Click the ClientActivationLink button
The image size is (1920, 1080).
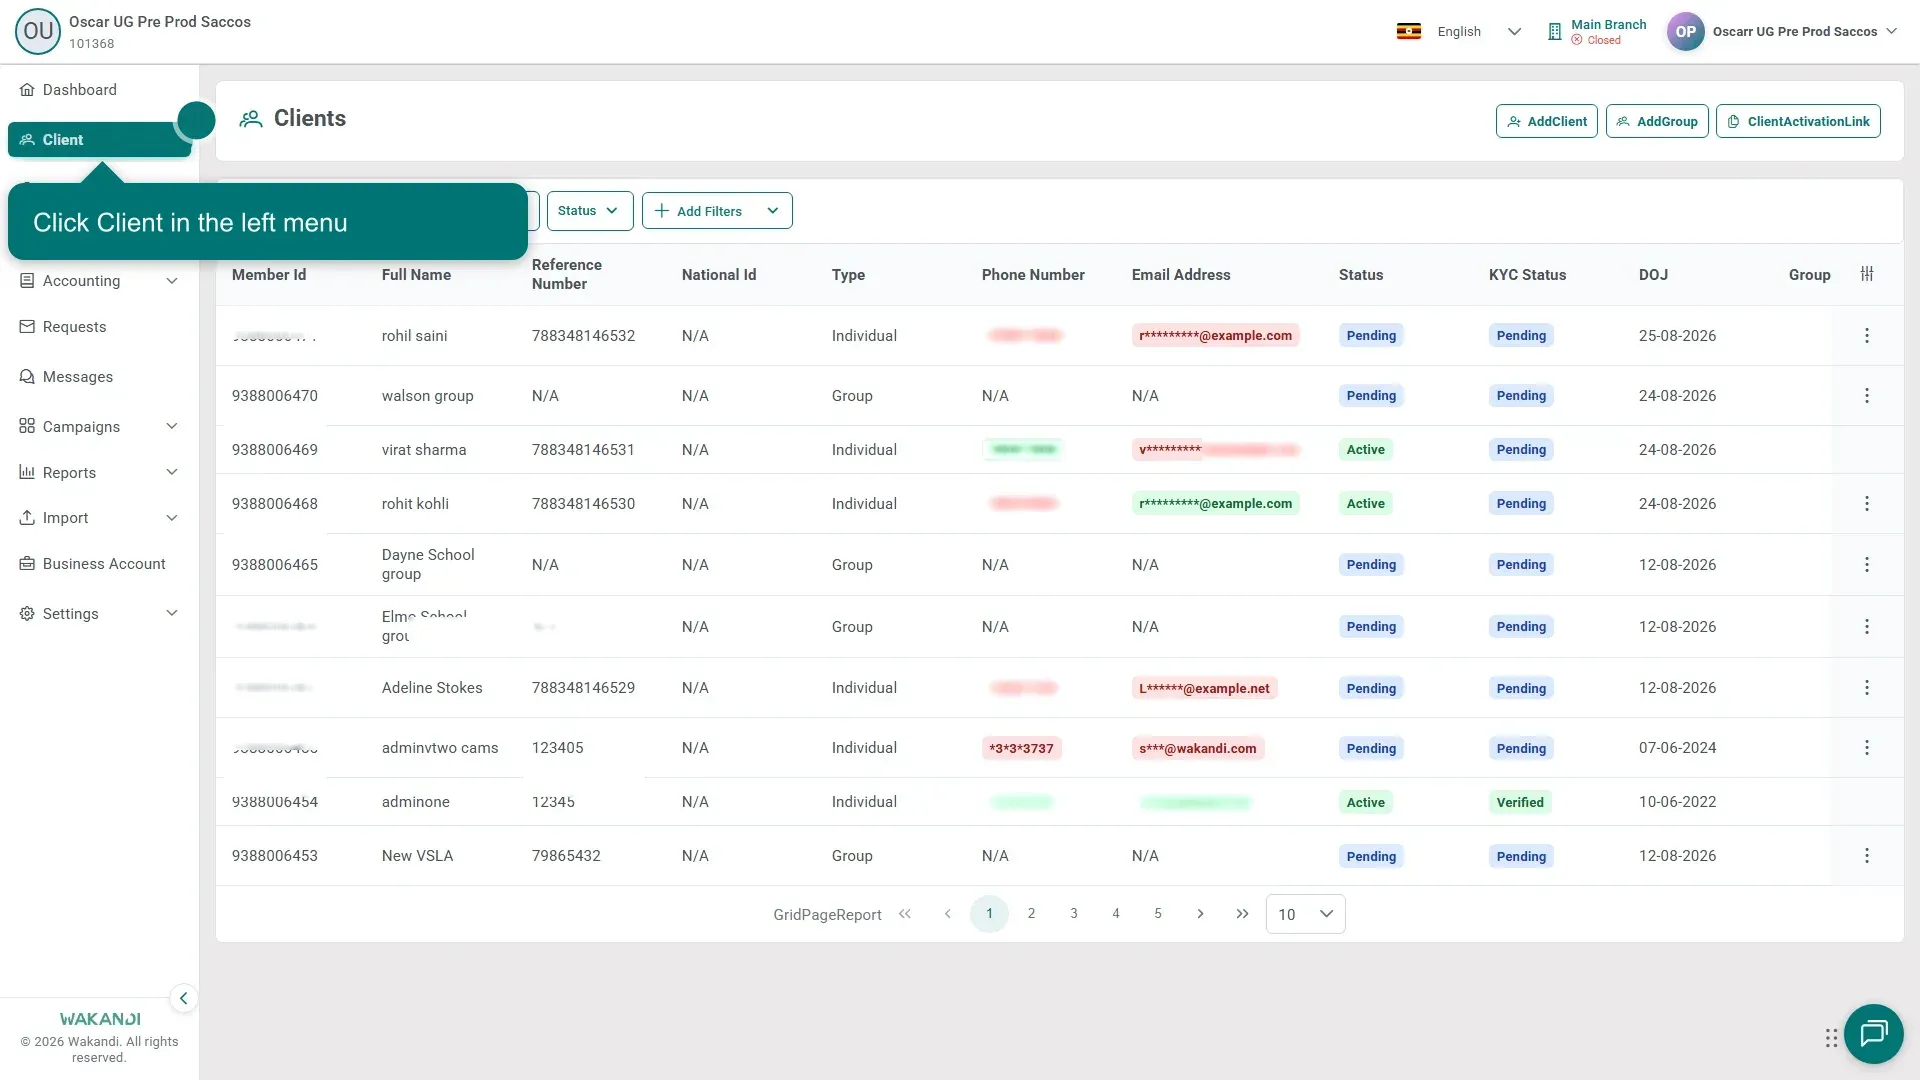1798,121
